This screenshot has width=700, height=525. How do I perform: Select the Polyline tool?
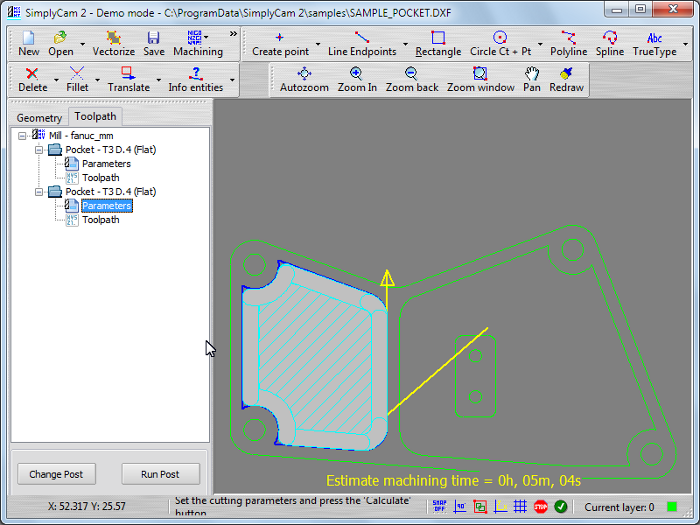tap(569, 43)
